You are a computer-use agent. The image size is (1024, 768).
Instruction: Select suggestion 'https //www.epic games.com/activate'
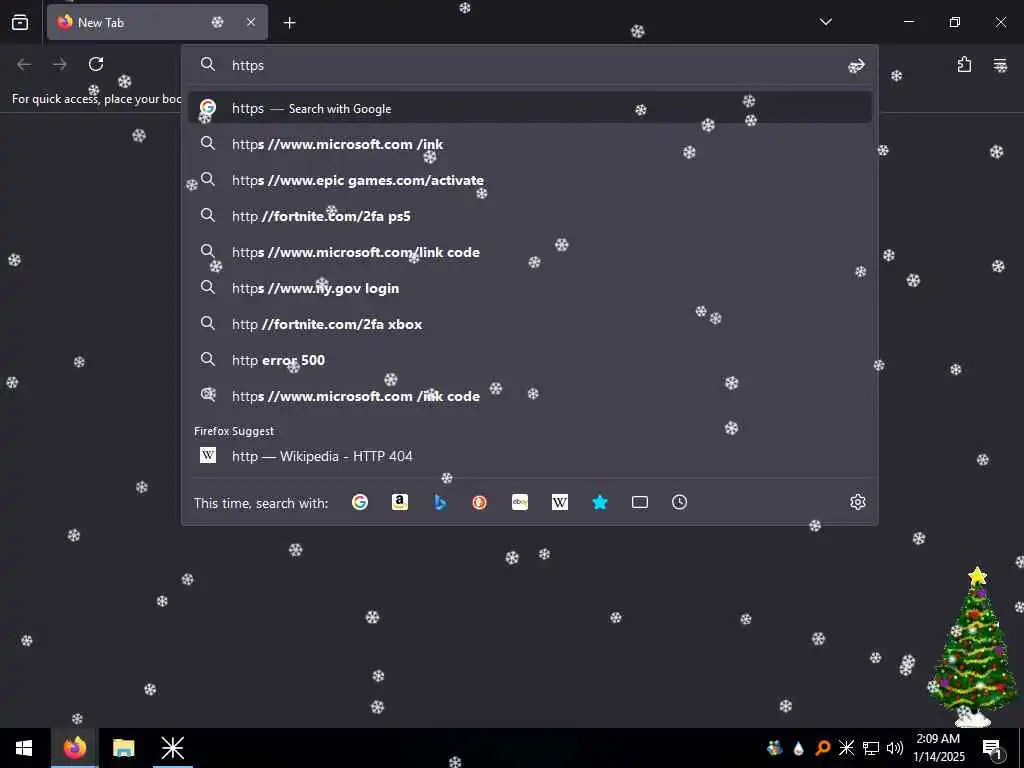pos(530,180)
